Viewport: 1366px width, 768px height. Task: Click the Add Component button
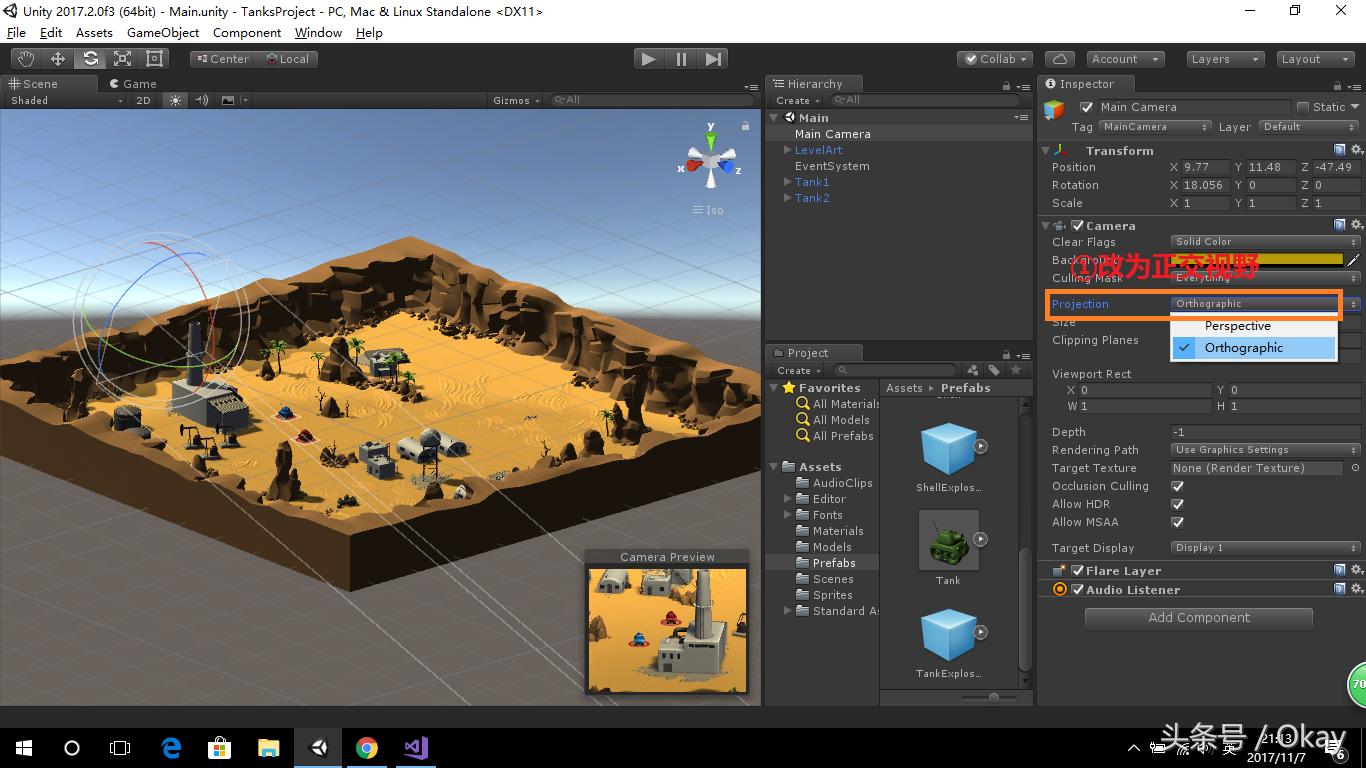click(x=1197, y=618)
